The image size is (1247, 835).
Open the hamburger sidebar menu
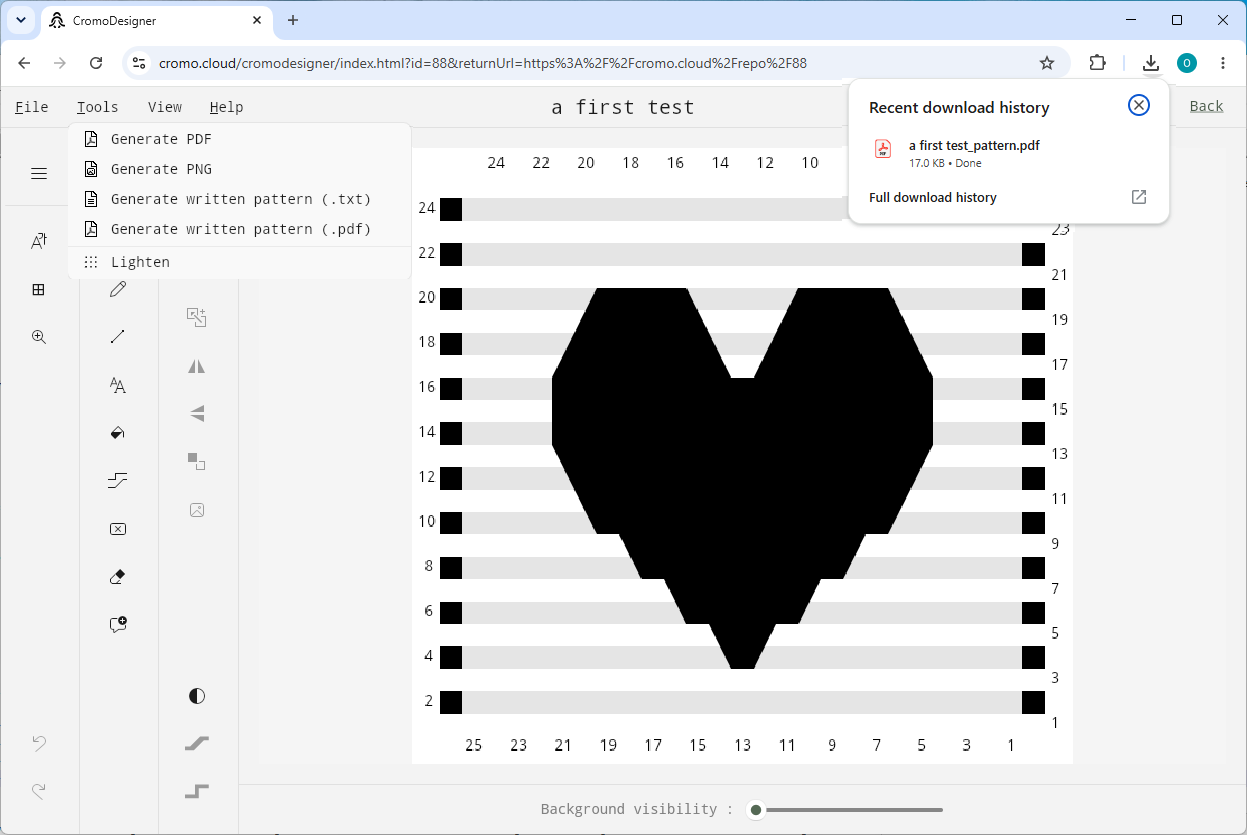pos(39,174)
